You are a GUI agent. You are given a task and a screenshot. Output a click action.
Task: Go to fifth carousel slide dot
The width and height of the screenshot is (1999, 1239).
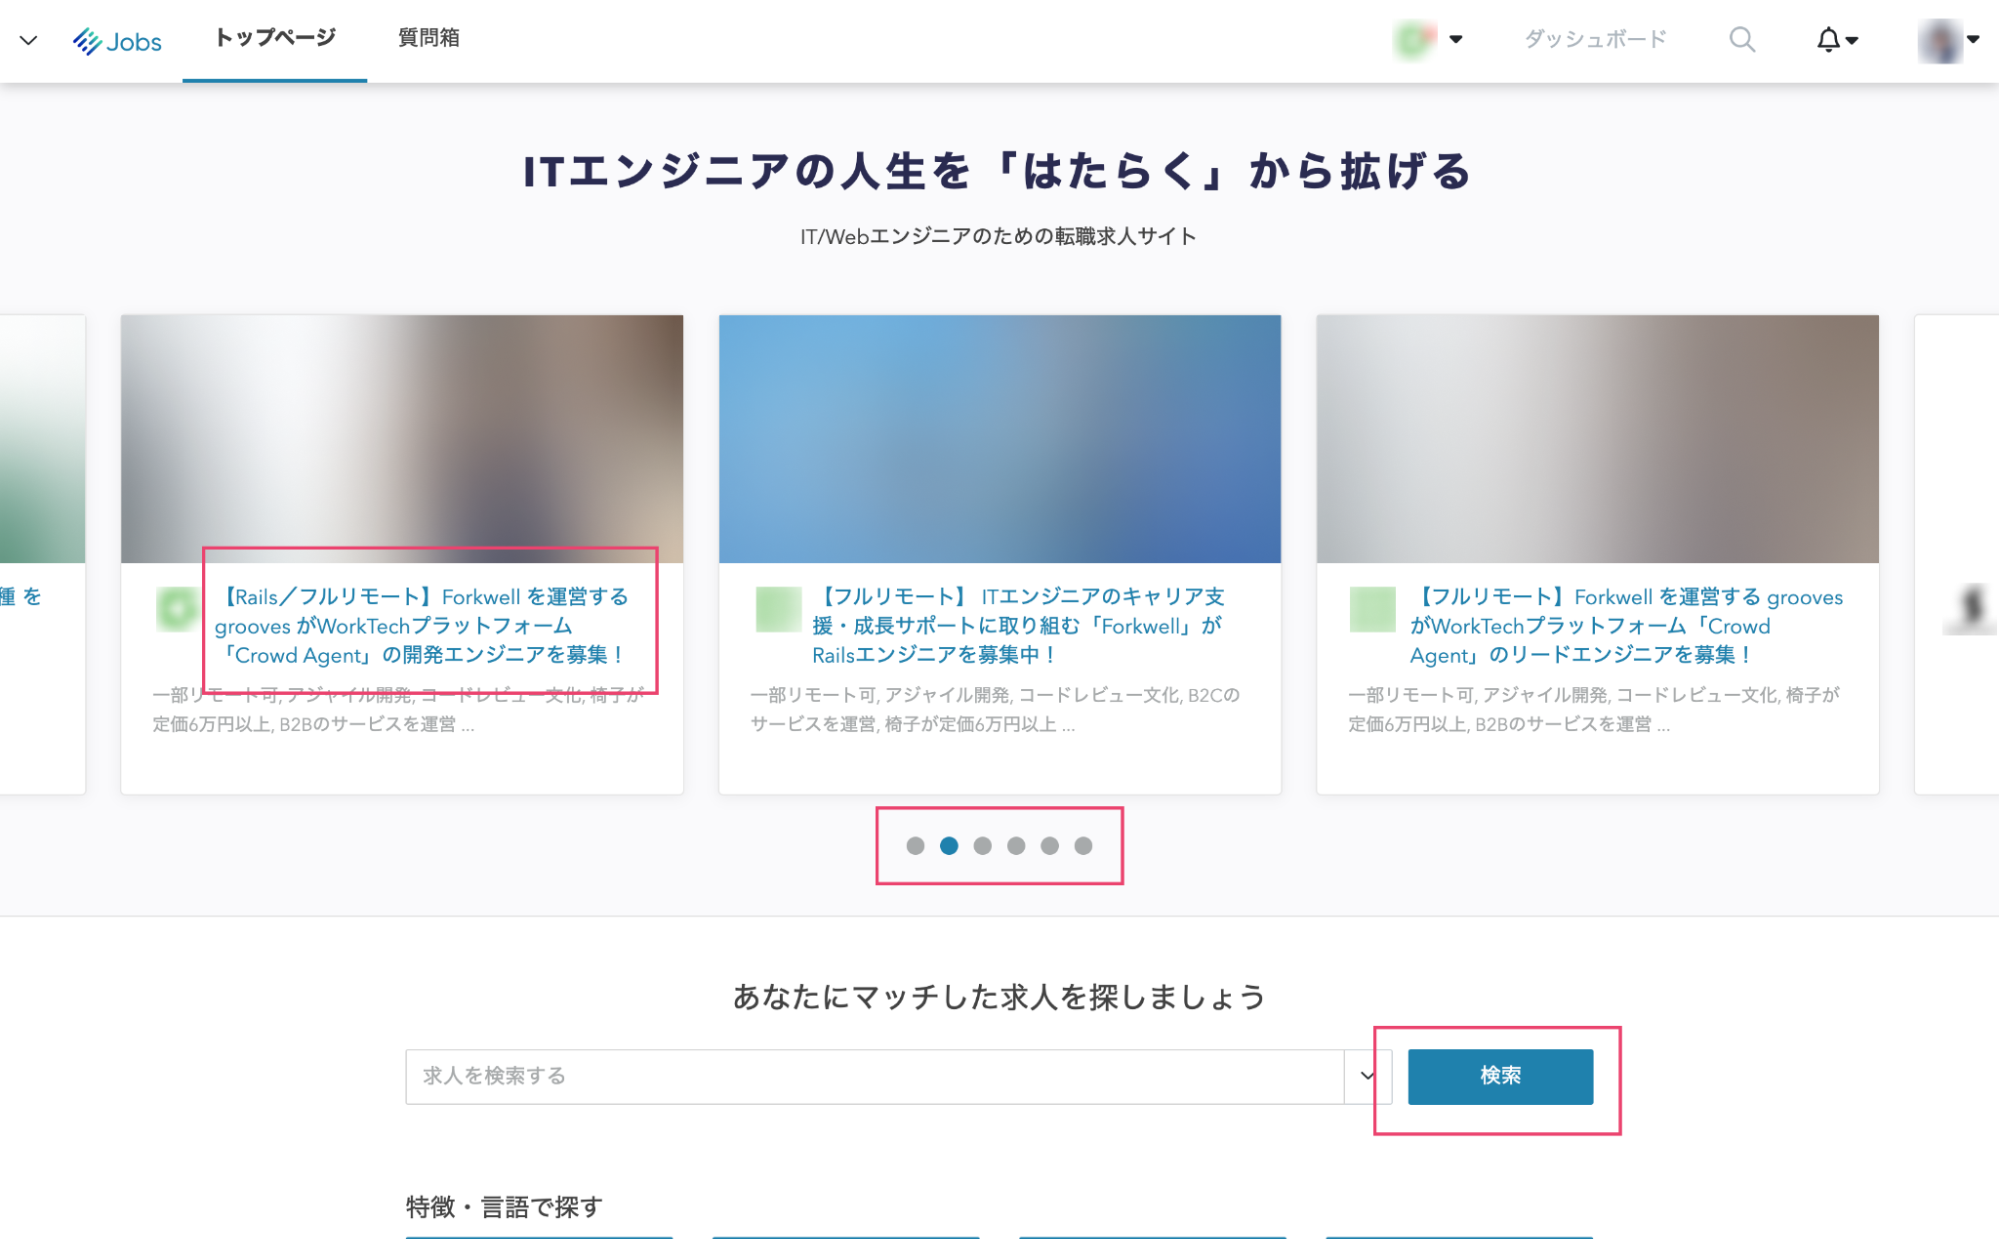[x=1050, y=846]
